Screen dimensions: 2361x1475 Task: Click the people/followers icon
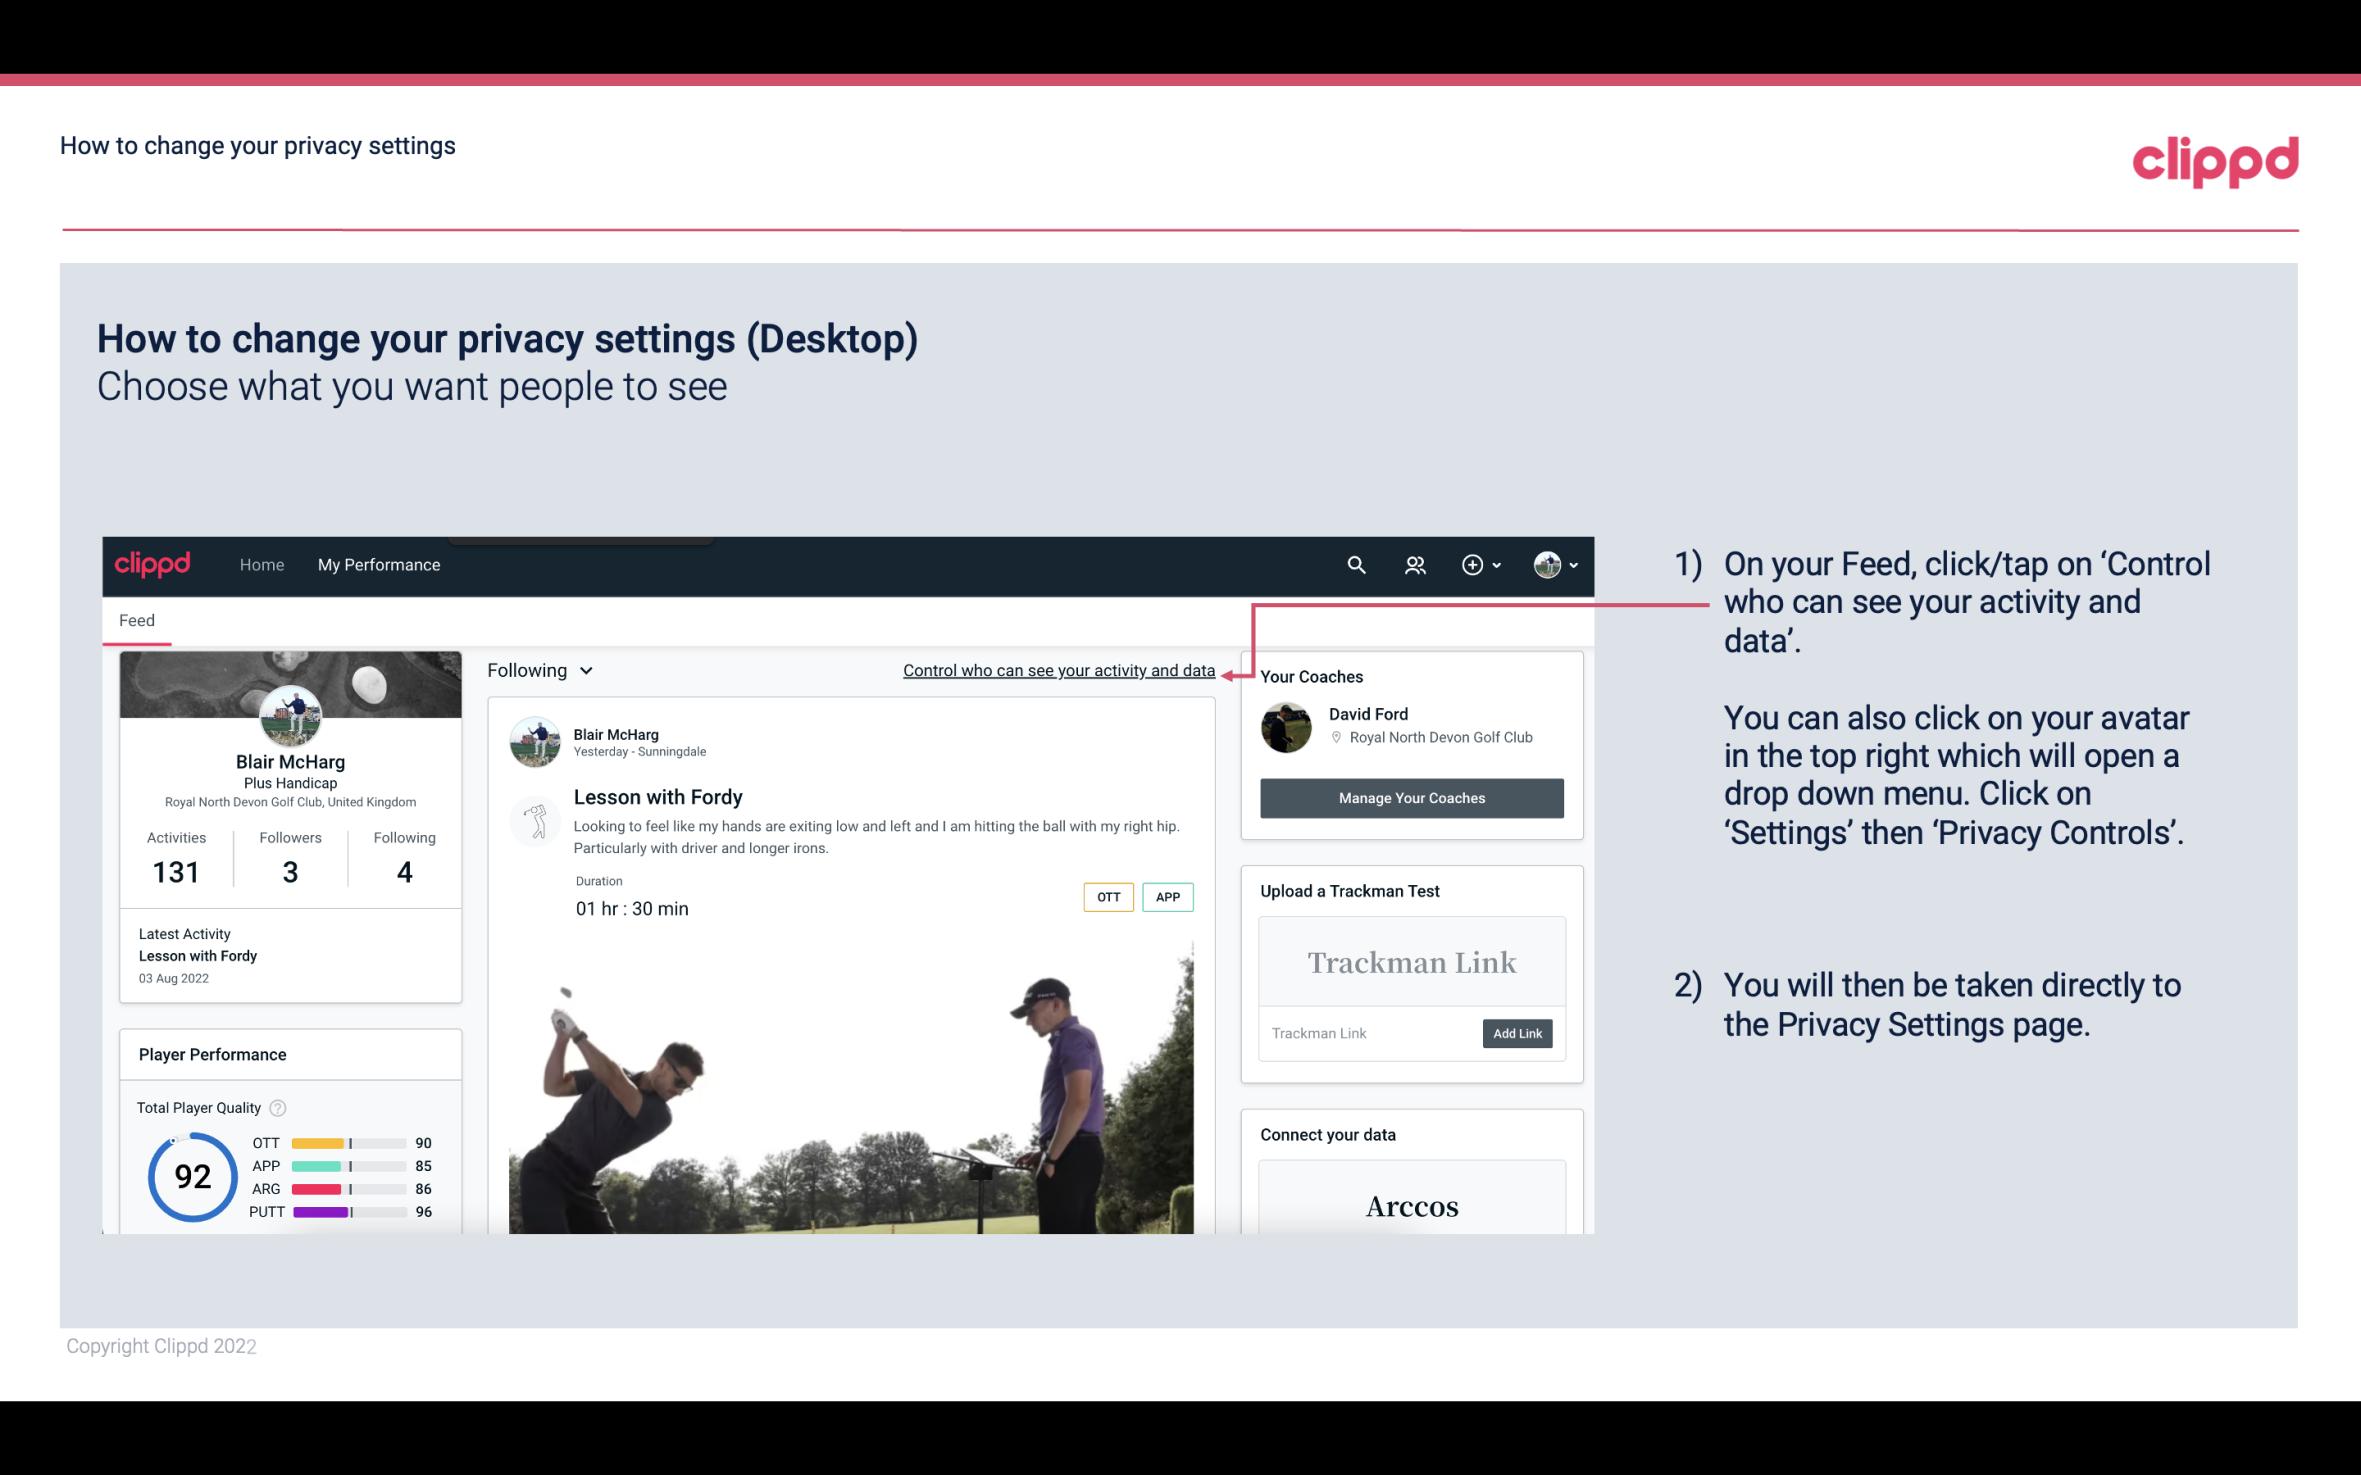[x=1417, y=564]
